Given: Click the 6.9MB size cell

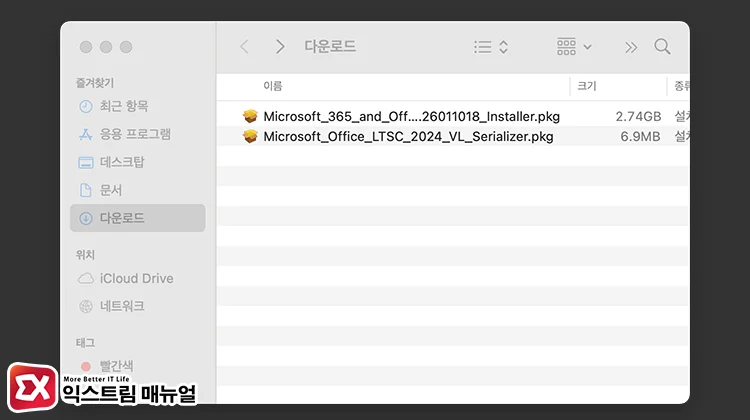Looking at the screenshot, I should click(640, 136).
